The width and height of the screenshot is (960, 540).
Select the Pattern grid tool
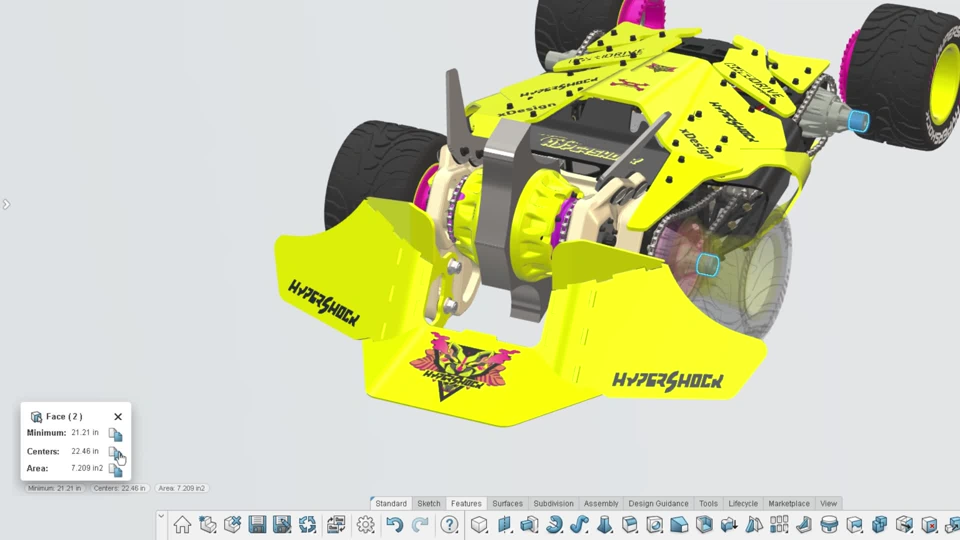coord(779,525)
